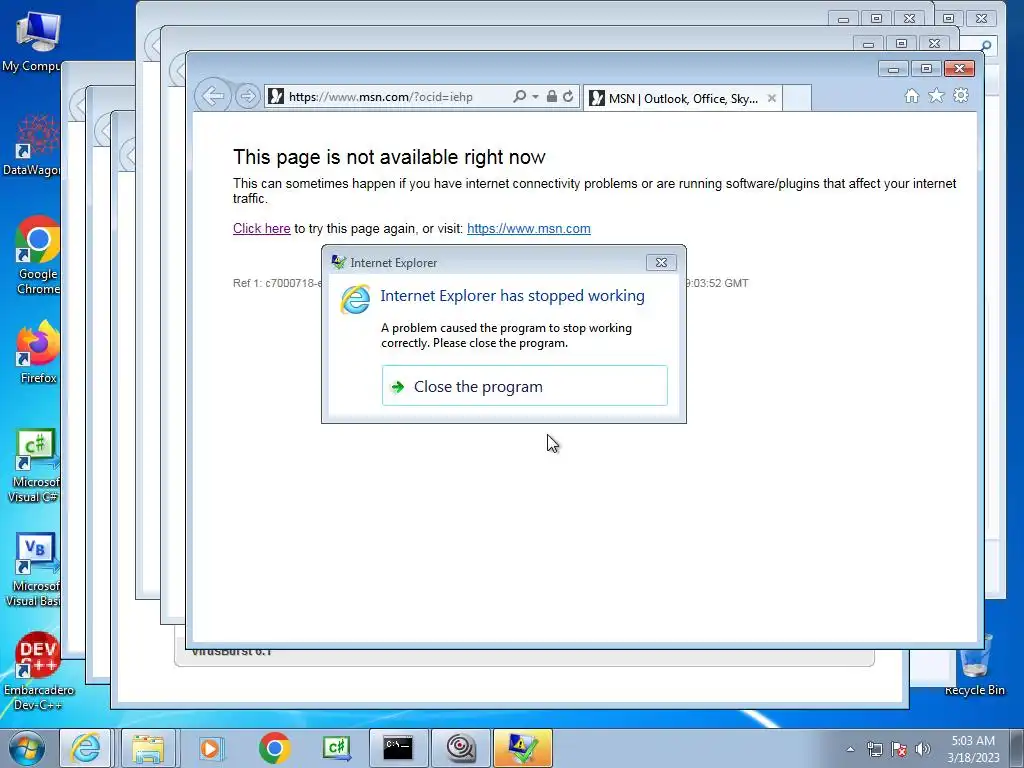1024x768 pixels.
Task: Close the Internet Explorer error dialog
Action: pos(661,263)
